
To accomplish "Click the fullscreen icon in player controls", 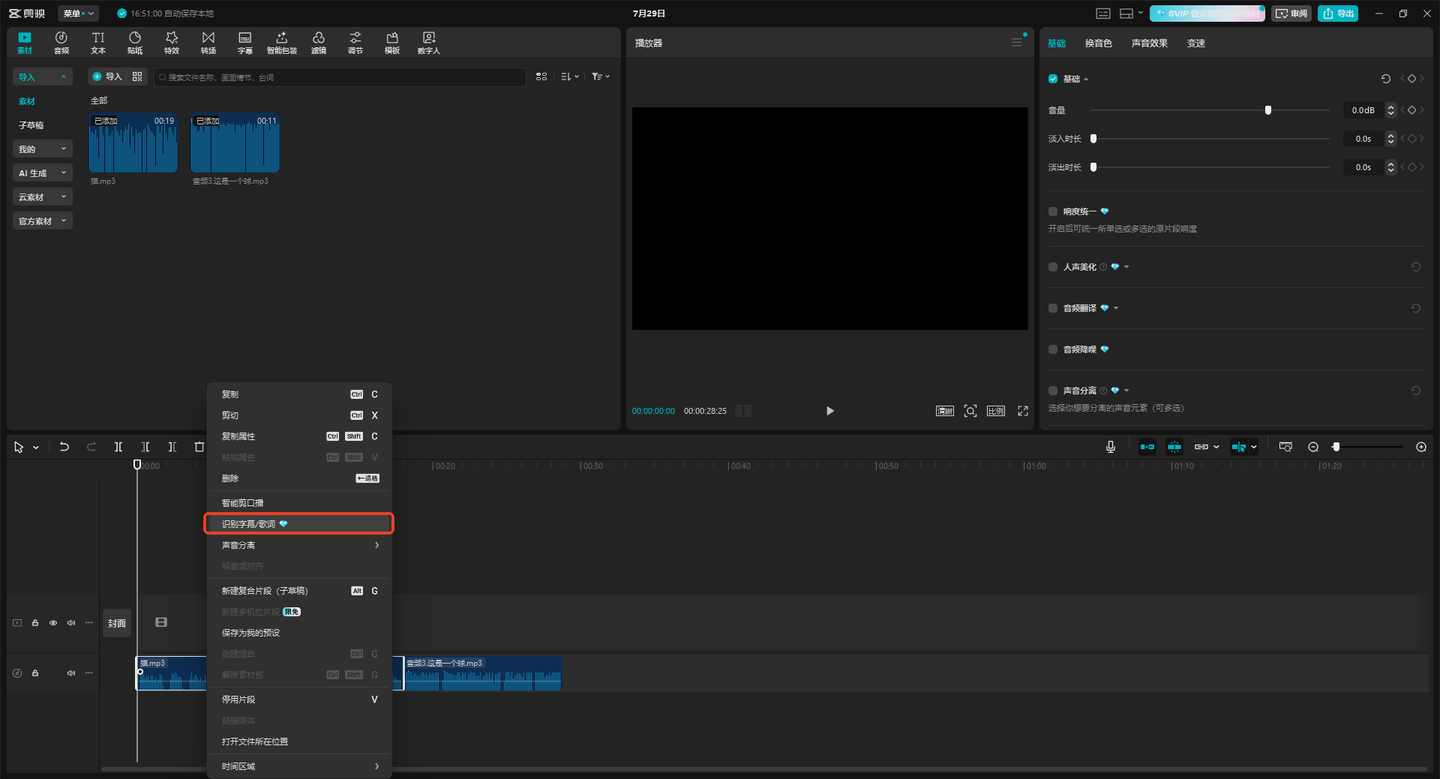I will click(1023, 411).
